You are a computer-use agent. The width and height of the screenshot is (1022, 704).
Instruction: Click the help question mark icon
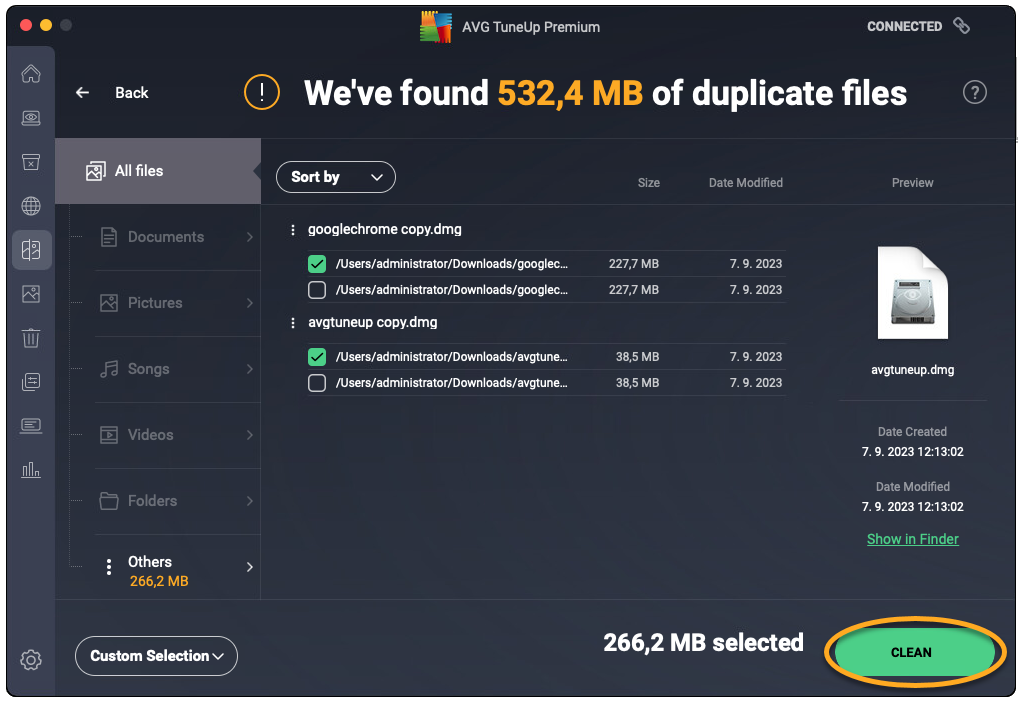click(974, 93)
